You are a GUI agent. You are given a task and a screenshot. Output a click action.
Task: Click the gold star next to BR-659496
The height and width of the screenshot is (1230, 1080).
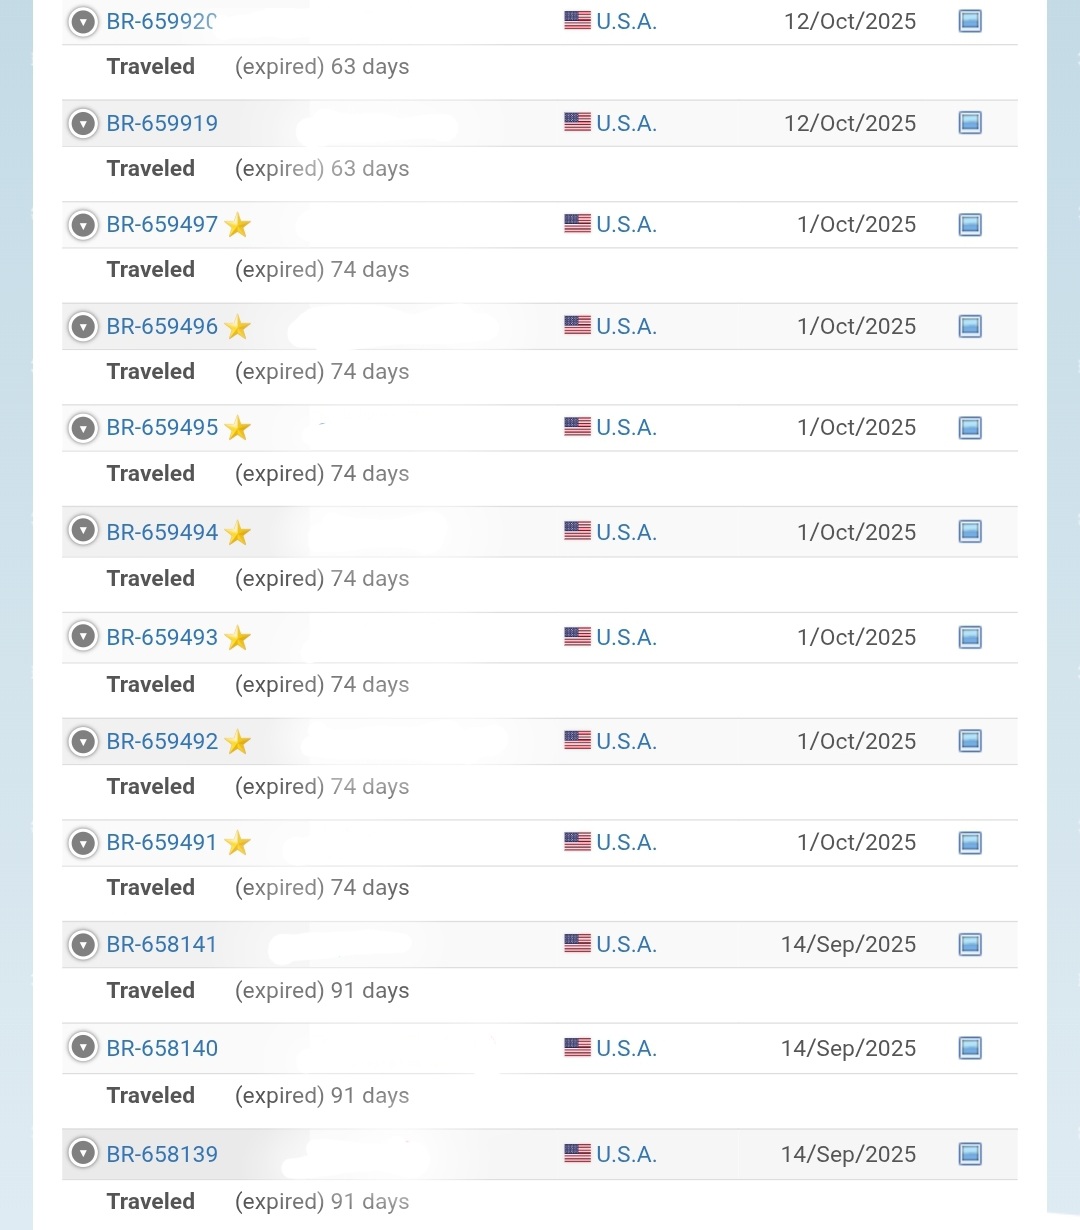(x=238, y=327)
